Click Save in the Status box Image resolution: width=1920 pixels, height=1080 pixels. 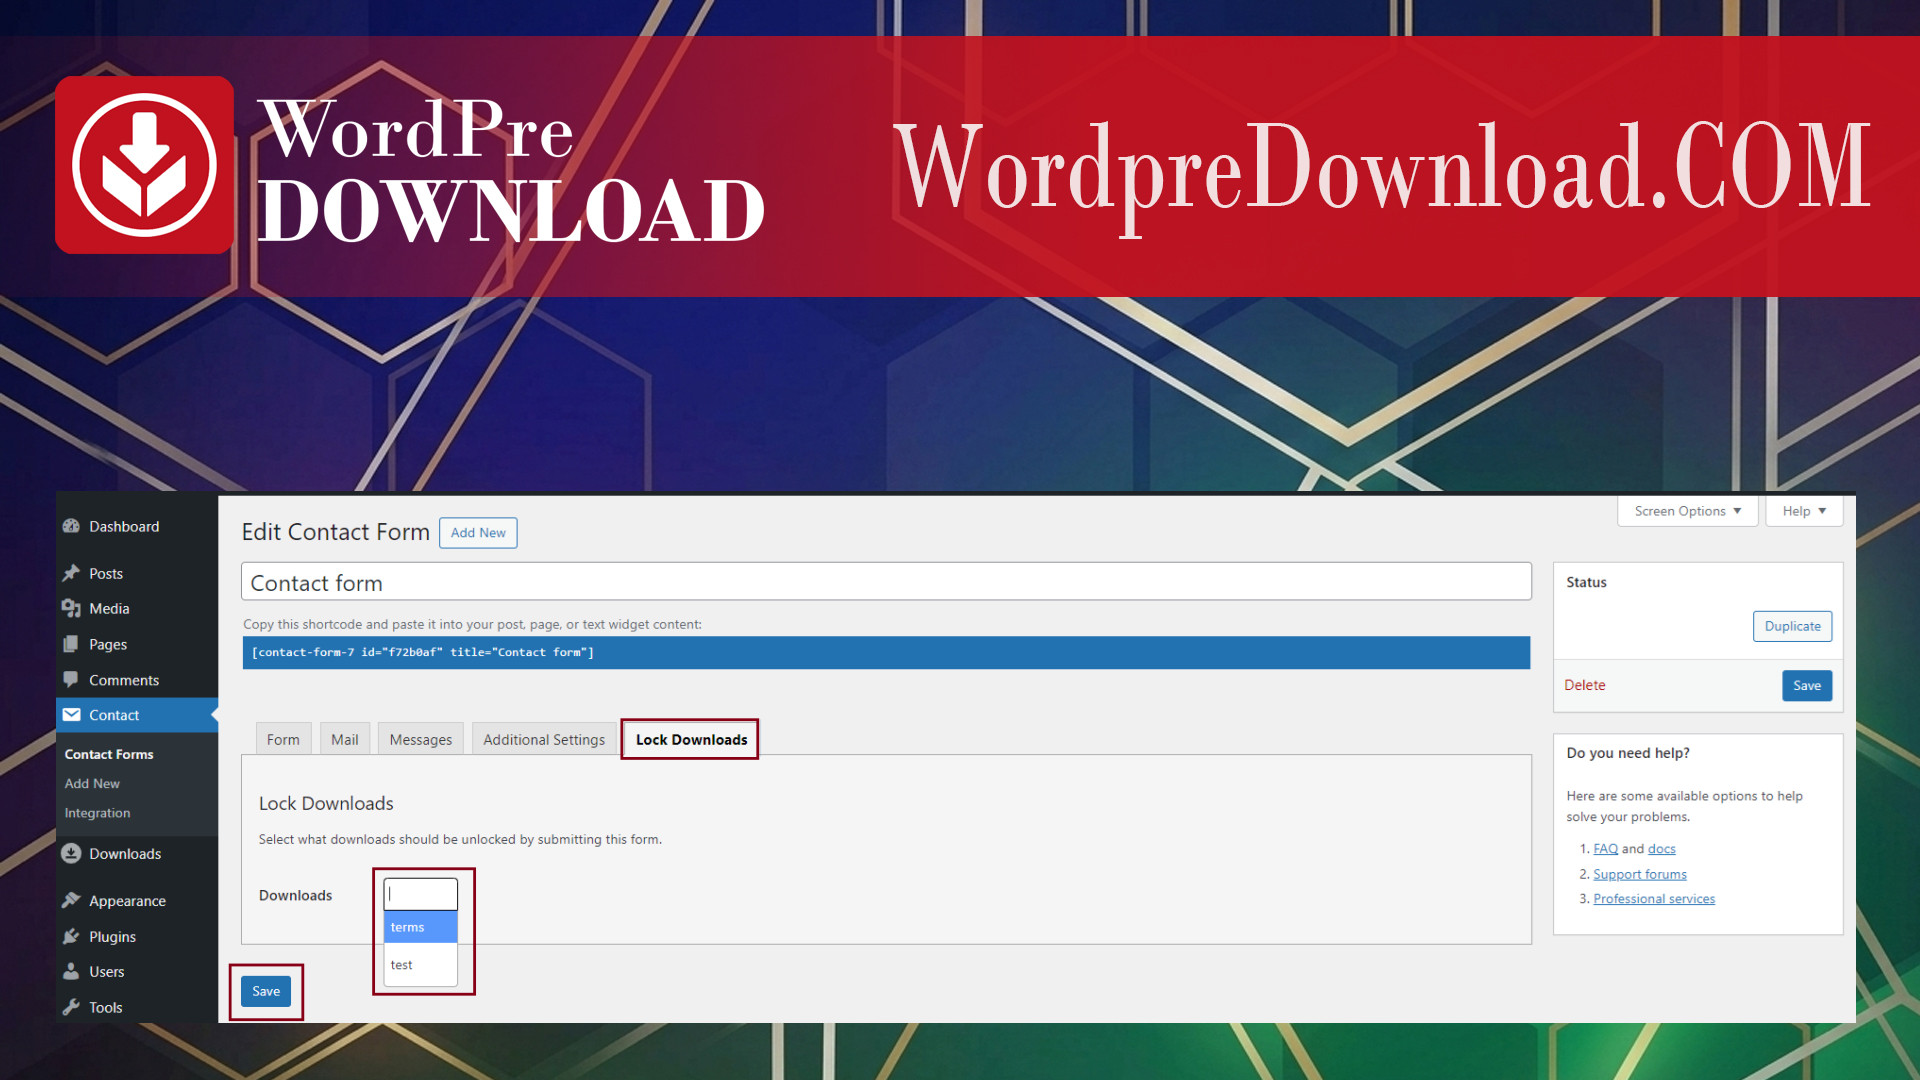click(x=1807, y=685)
